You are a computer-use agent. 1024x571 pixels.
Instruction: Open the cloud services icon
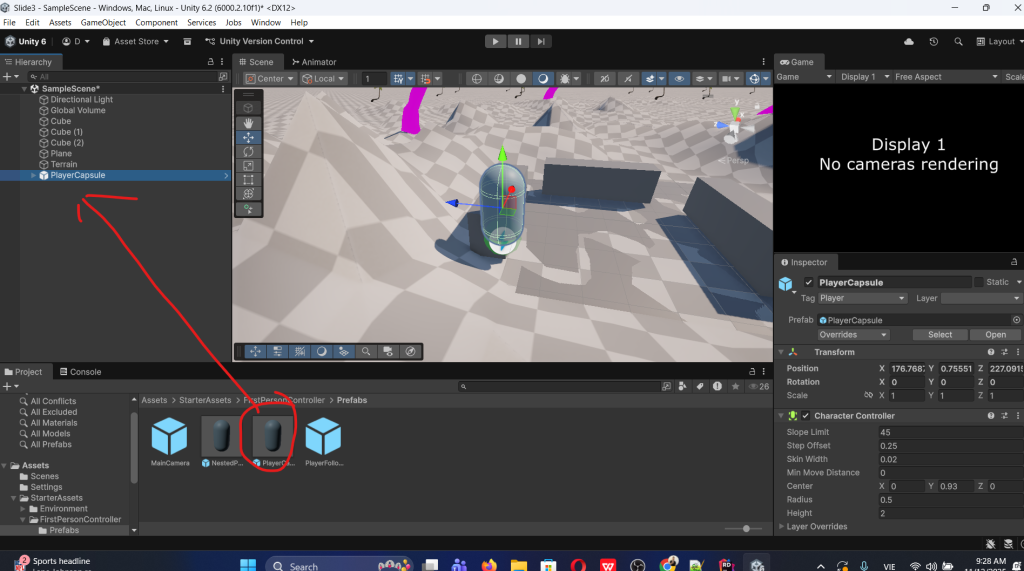click(x=908, y=42)
